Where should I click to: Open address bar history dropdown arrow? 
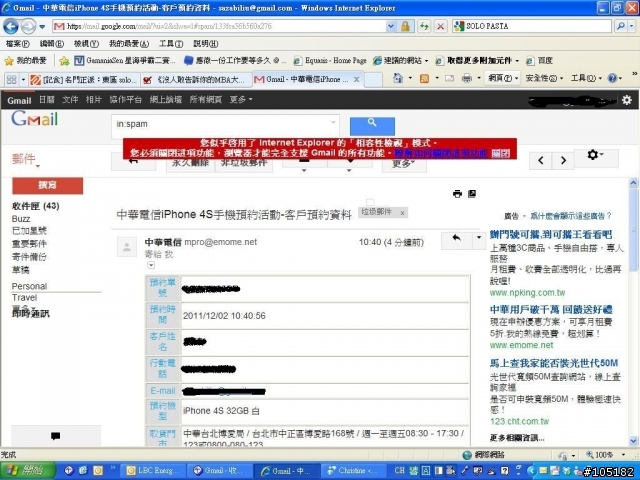[x=391, y=27]
